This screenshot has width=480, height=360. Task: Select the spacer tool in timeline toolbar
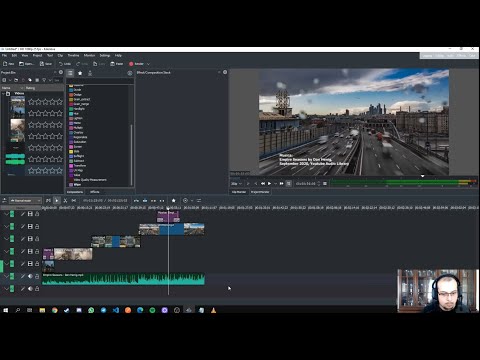pyautogui.click(x=74, y=200)
